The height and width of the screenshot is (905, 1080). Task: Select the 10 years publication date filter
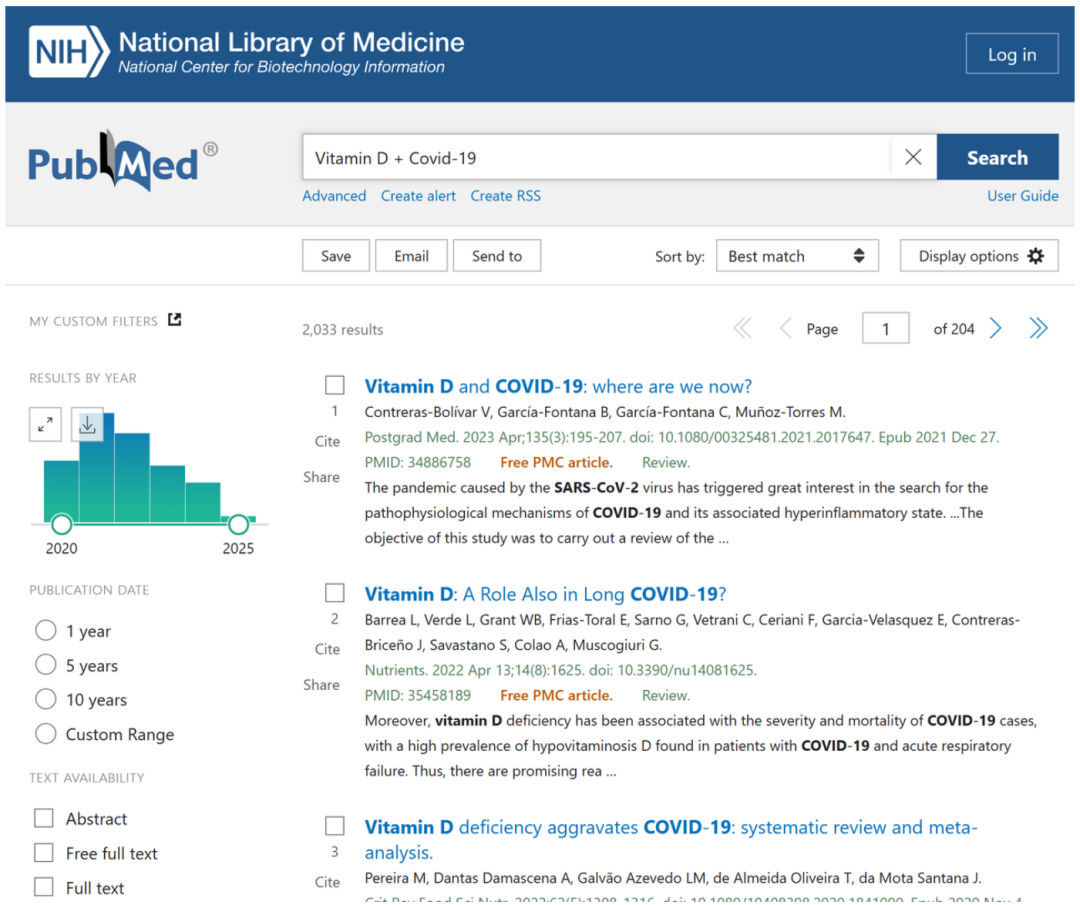[x=46, y=699]
